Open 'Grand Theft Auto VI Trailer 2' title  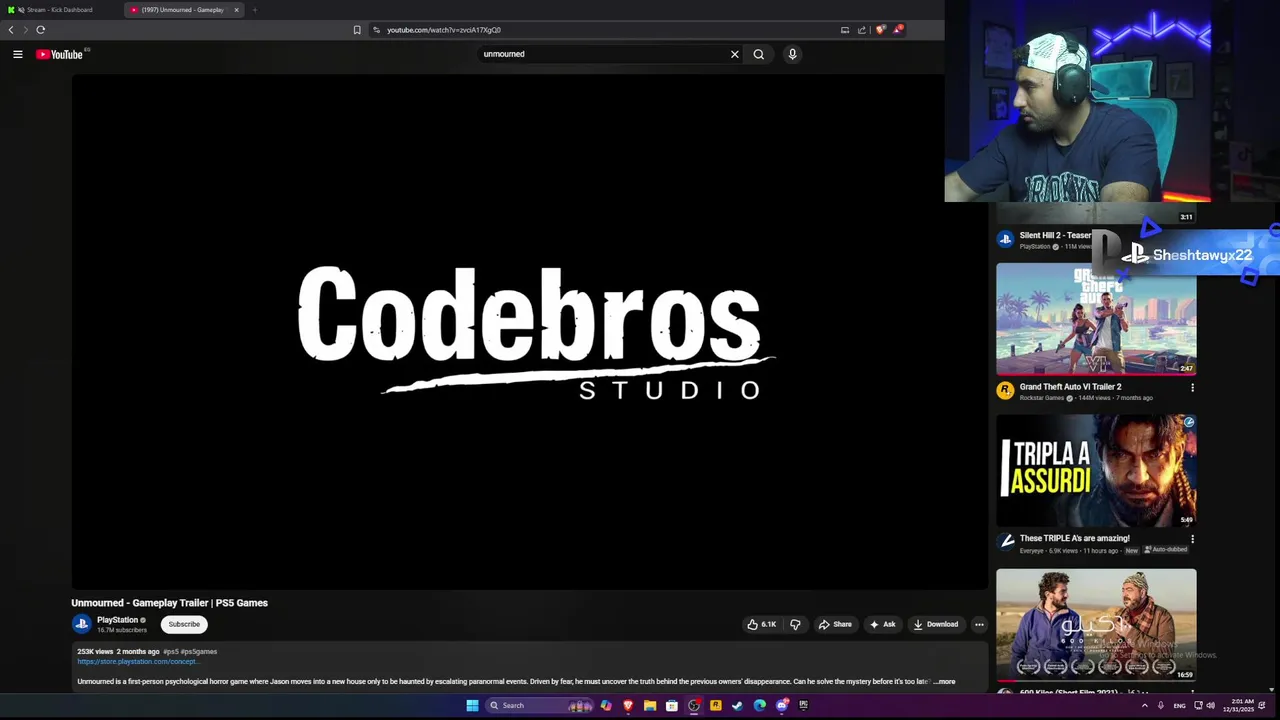[1070, 387]
